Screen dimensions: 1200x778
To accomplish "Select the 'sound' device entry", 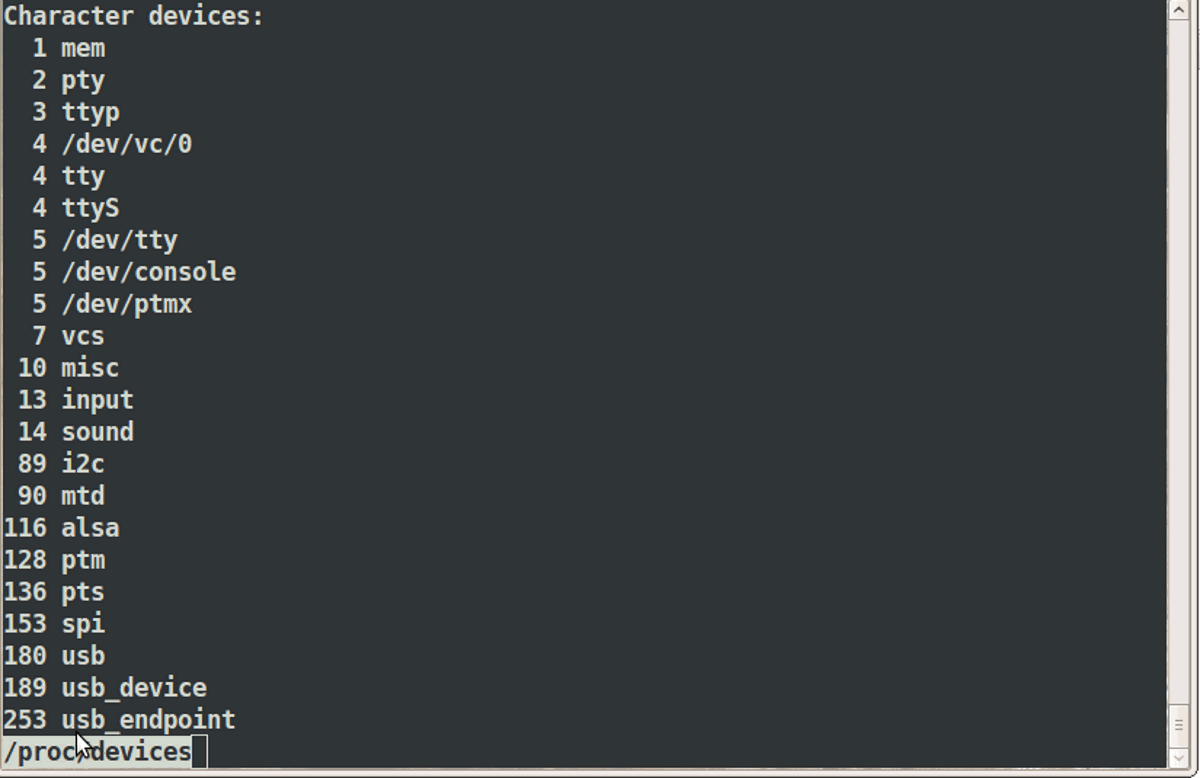I will 97,431.
